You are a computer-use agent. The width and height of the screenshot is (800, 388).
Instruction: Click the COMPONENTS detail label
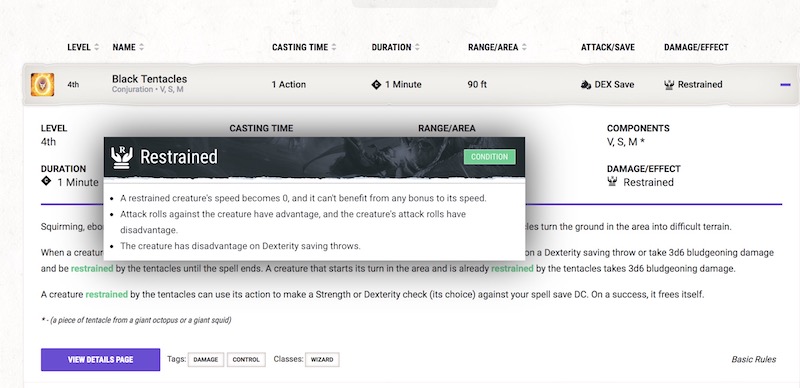coord(638,129)
